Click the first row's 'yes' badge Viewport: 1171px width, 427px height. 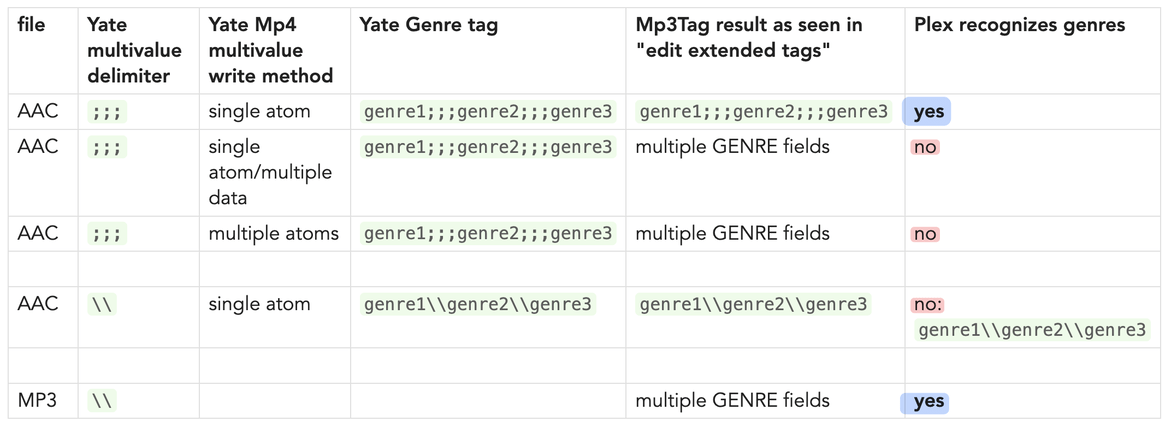point(928,112)
